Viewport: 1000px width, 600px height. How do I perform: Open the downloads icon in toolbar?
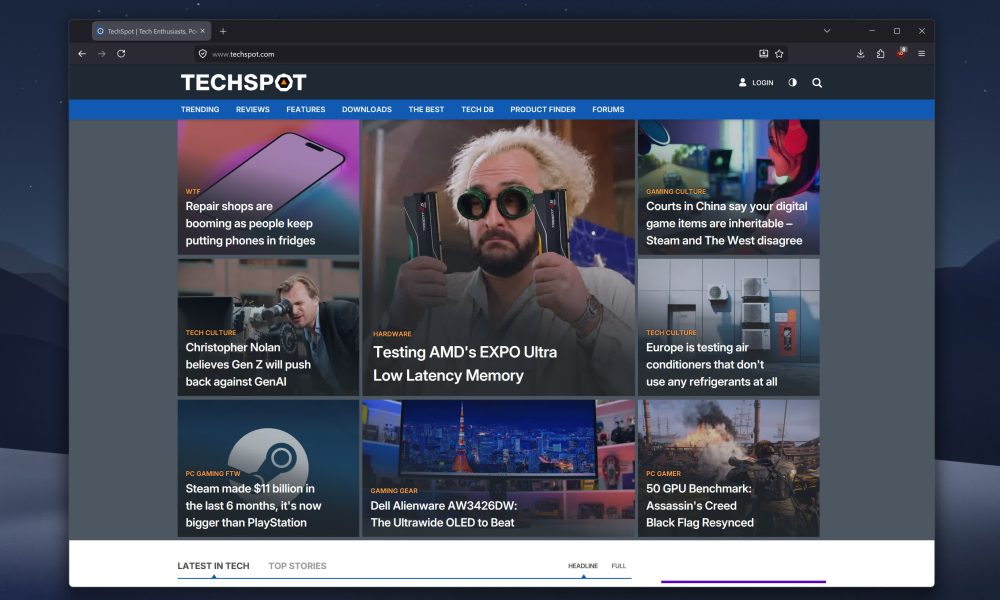click(860, 54)
